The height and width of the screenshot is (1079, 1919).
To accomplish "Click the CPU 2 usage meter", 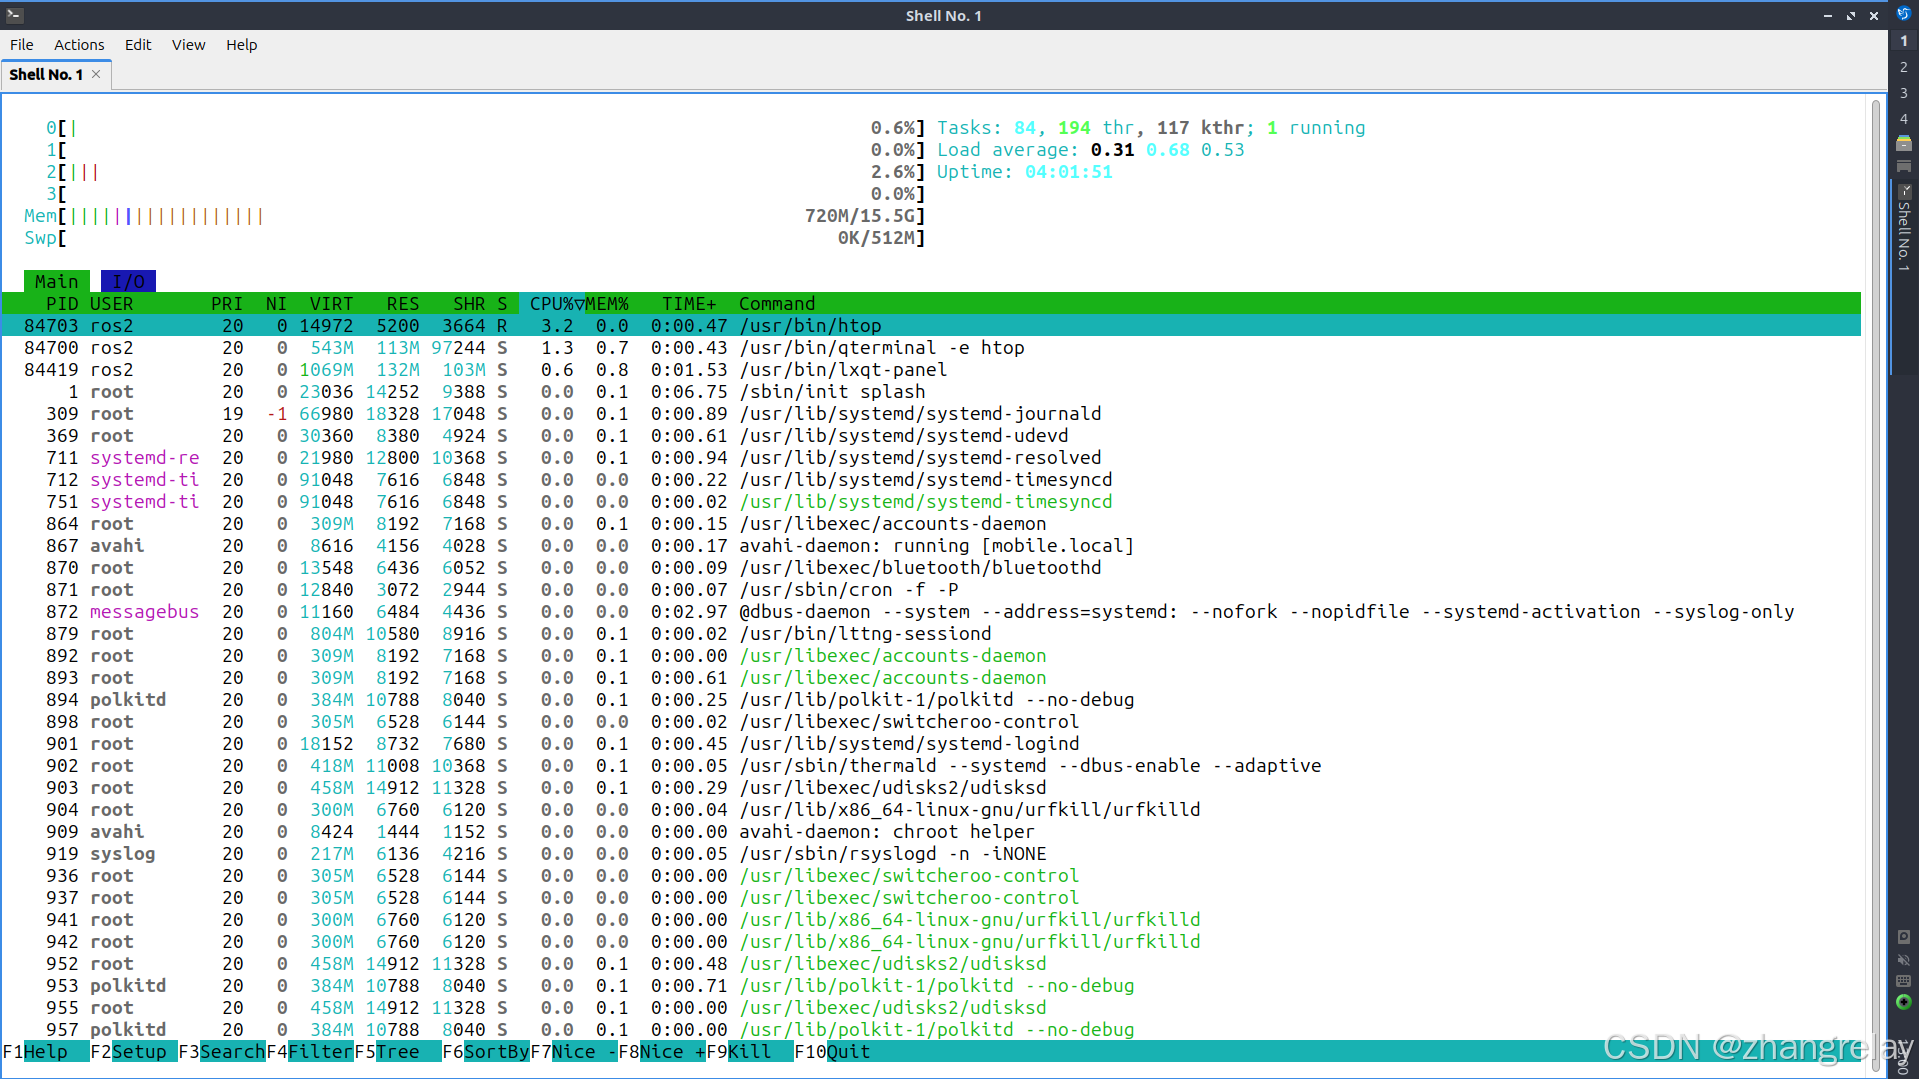I will 486,172.
